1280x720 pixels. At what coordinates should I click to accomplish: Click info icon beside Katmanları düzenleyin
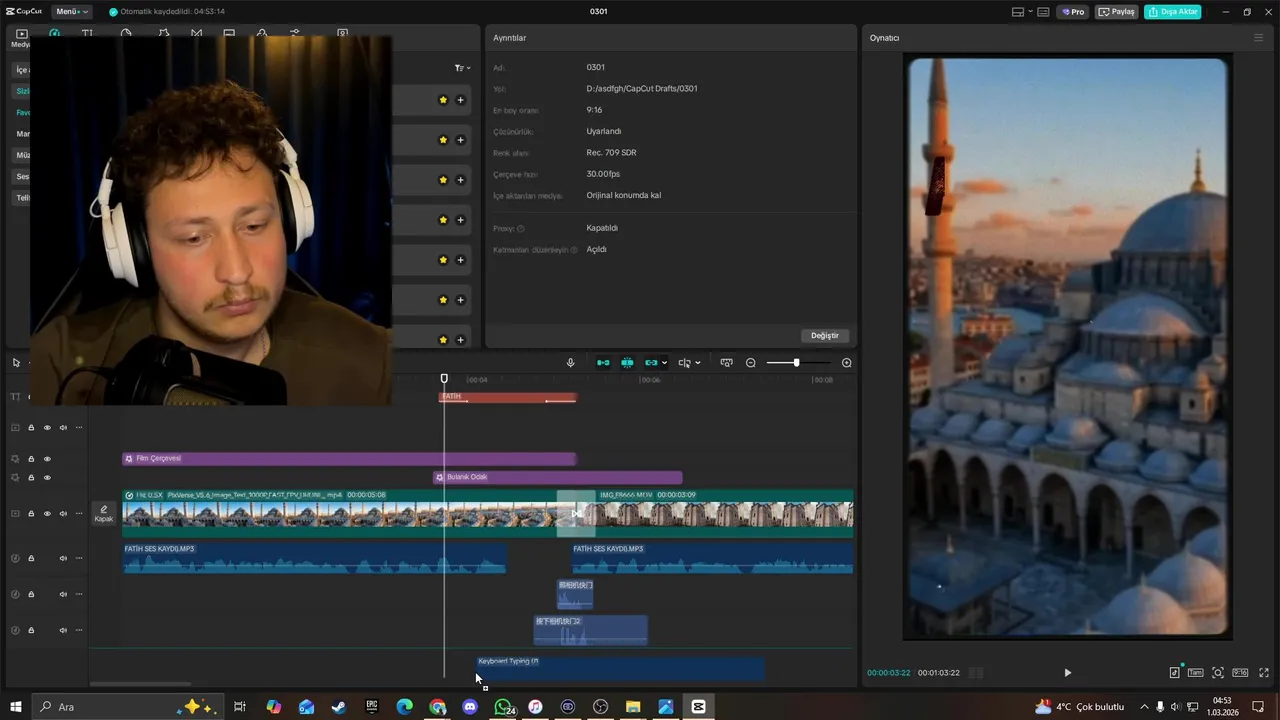574,250
